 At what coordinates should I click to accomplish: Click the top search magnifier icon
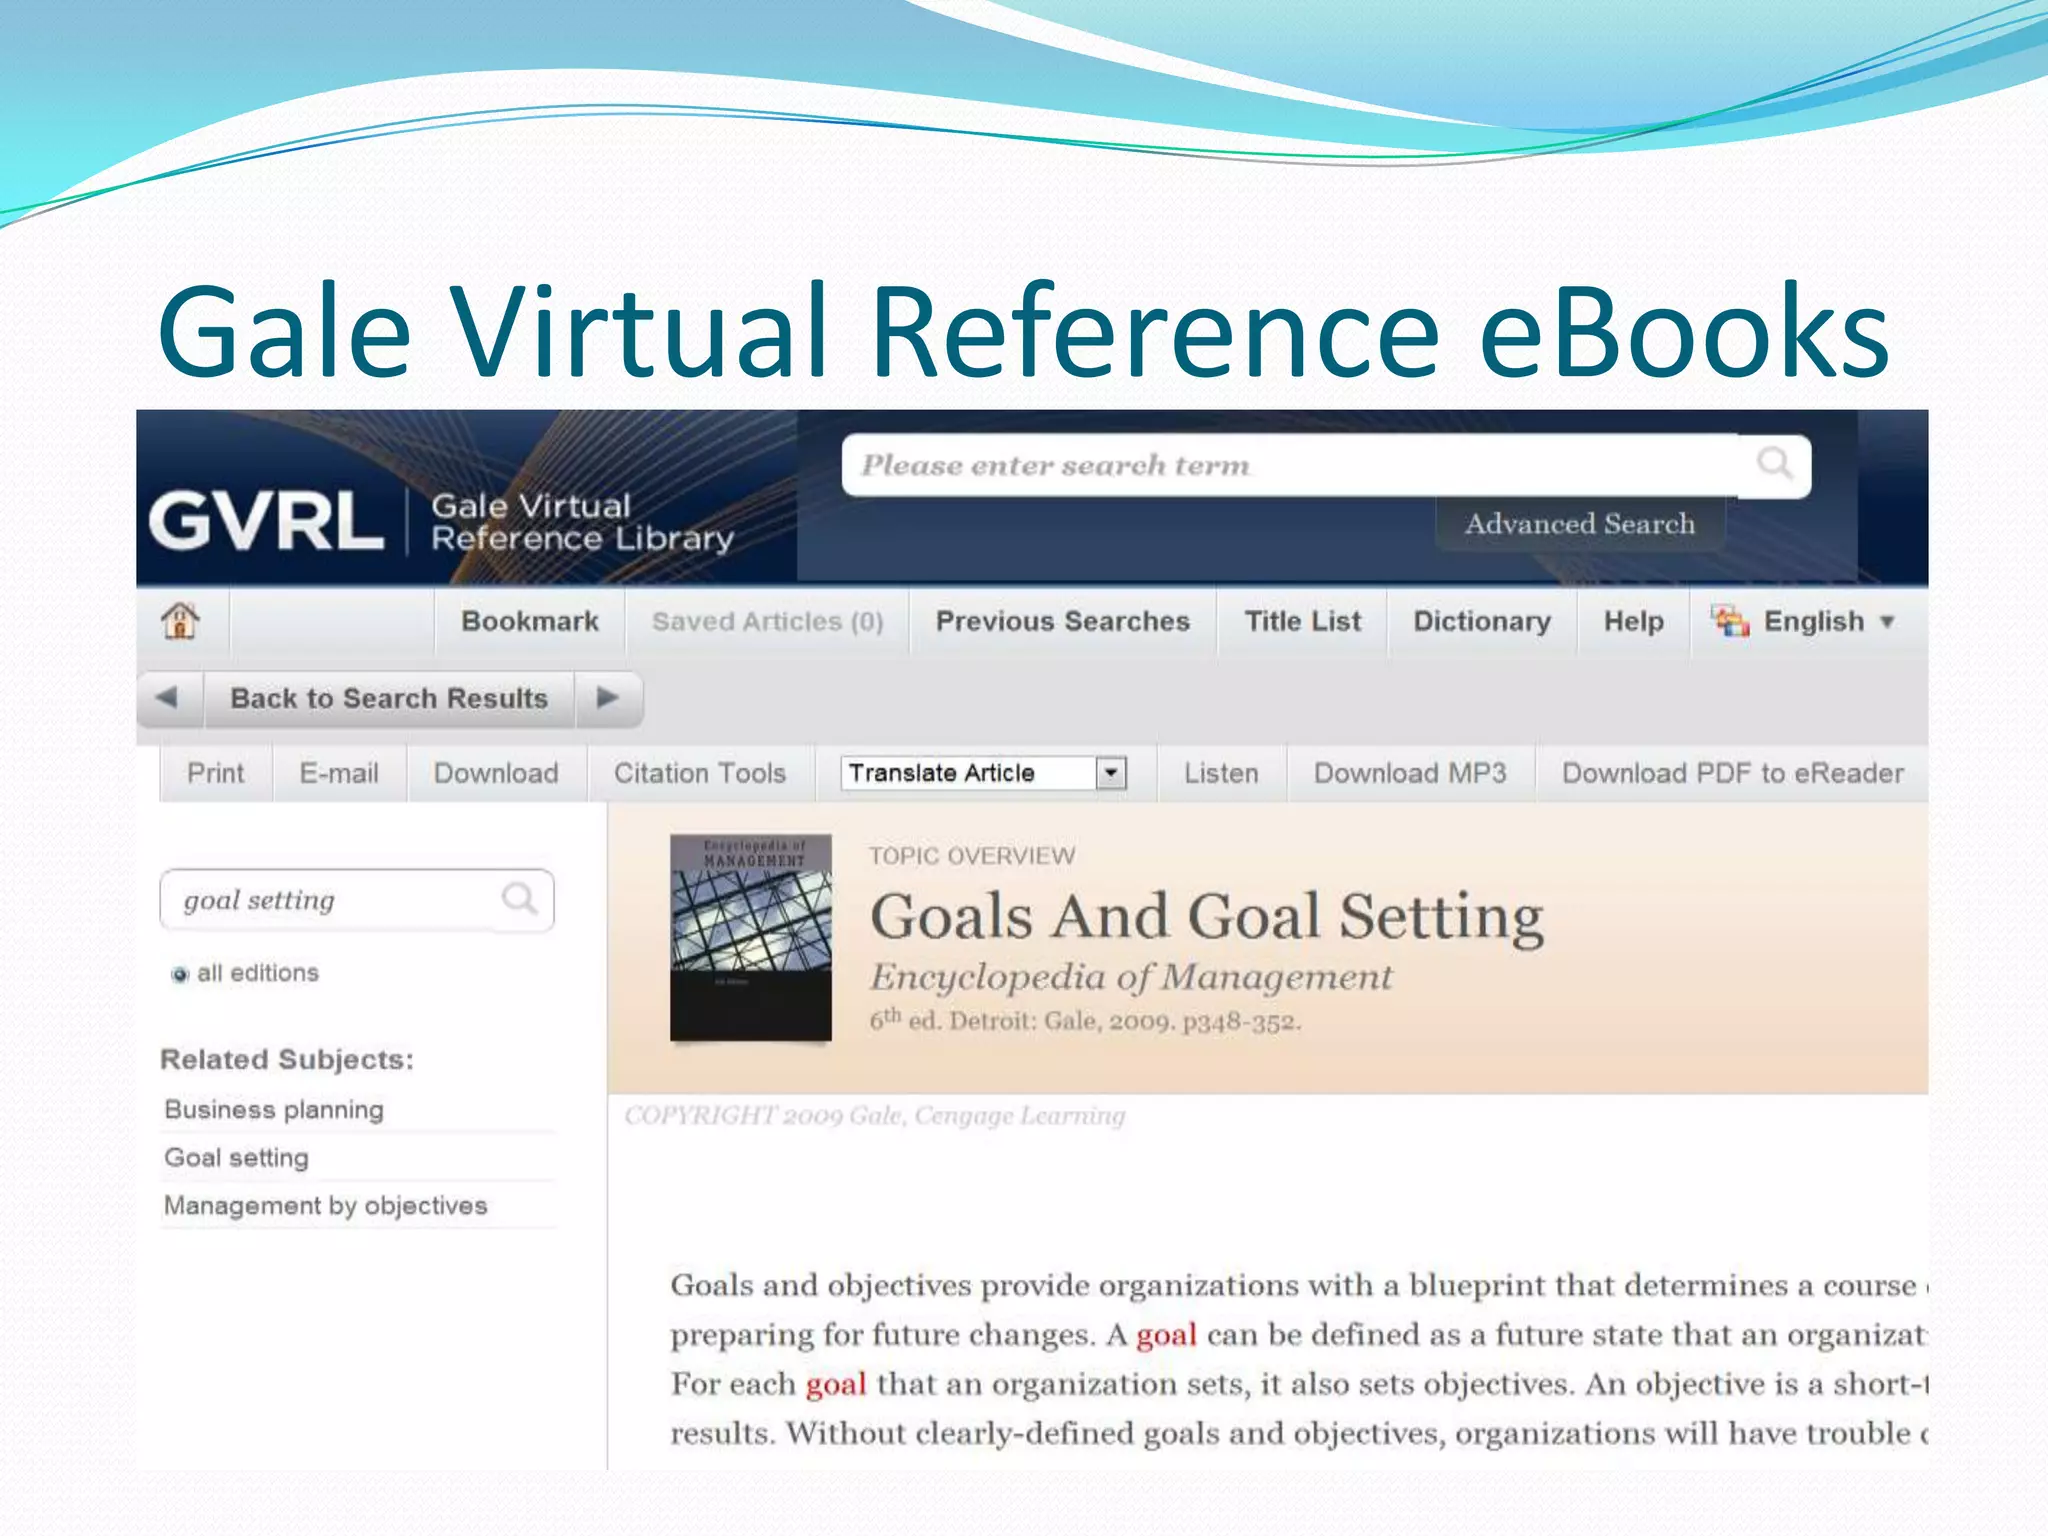click(x=1775, y=463)
